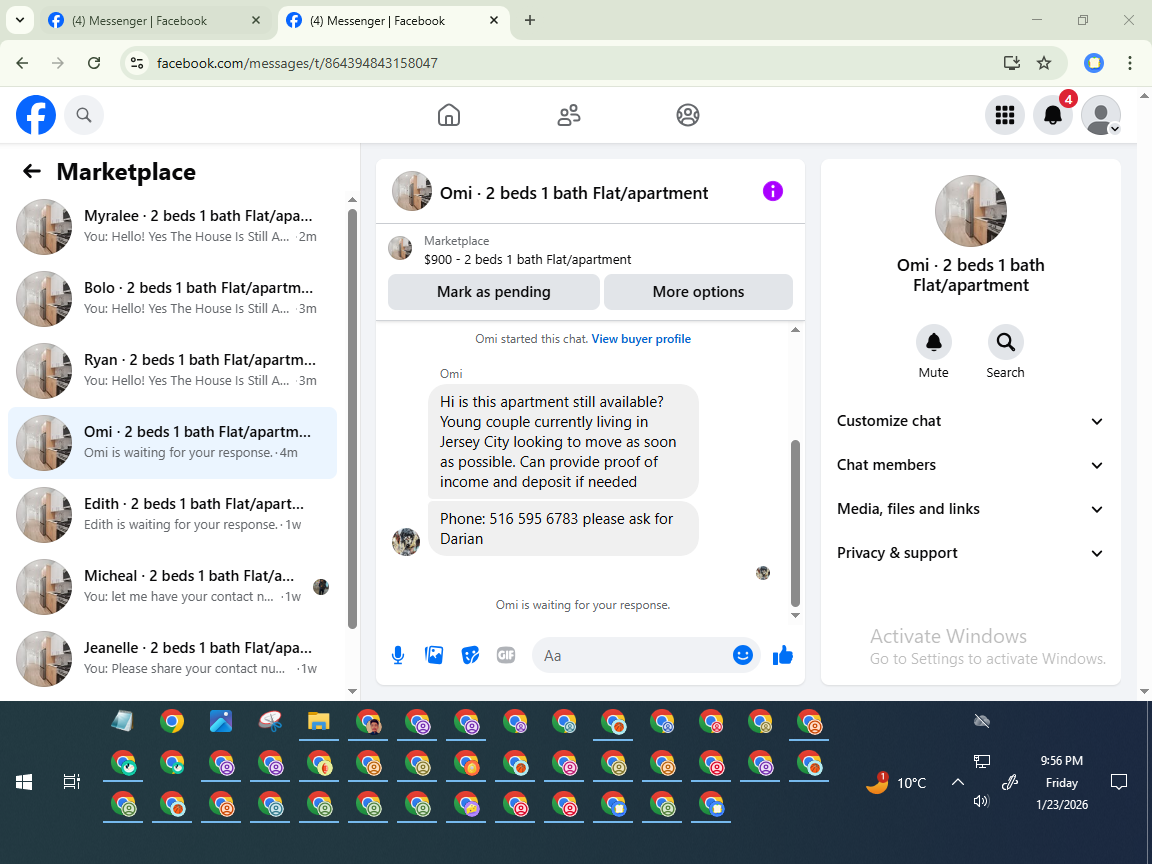
Task: Open the Chrome profile icon
Action: point(1094,63)
